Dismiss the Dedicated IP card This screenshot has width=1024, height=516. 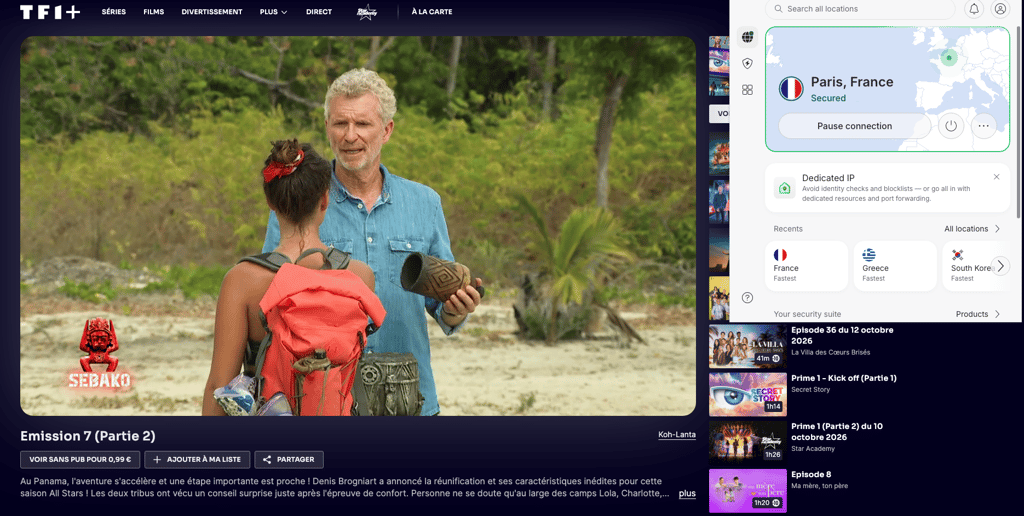pos(997,177)
